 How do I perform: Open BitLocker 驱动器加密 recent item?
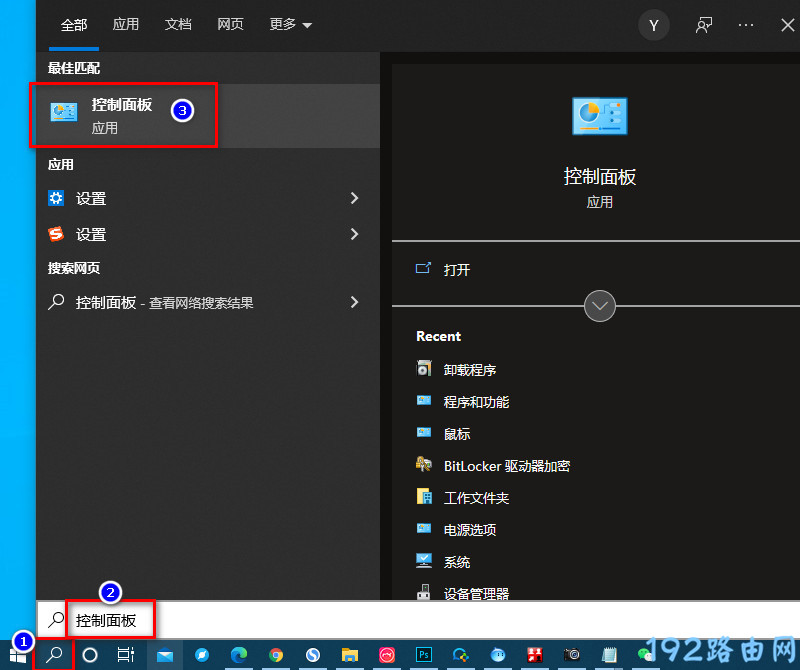point(506,466)
